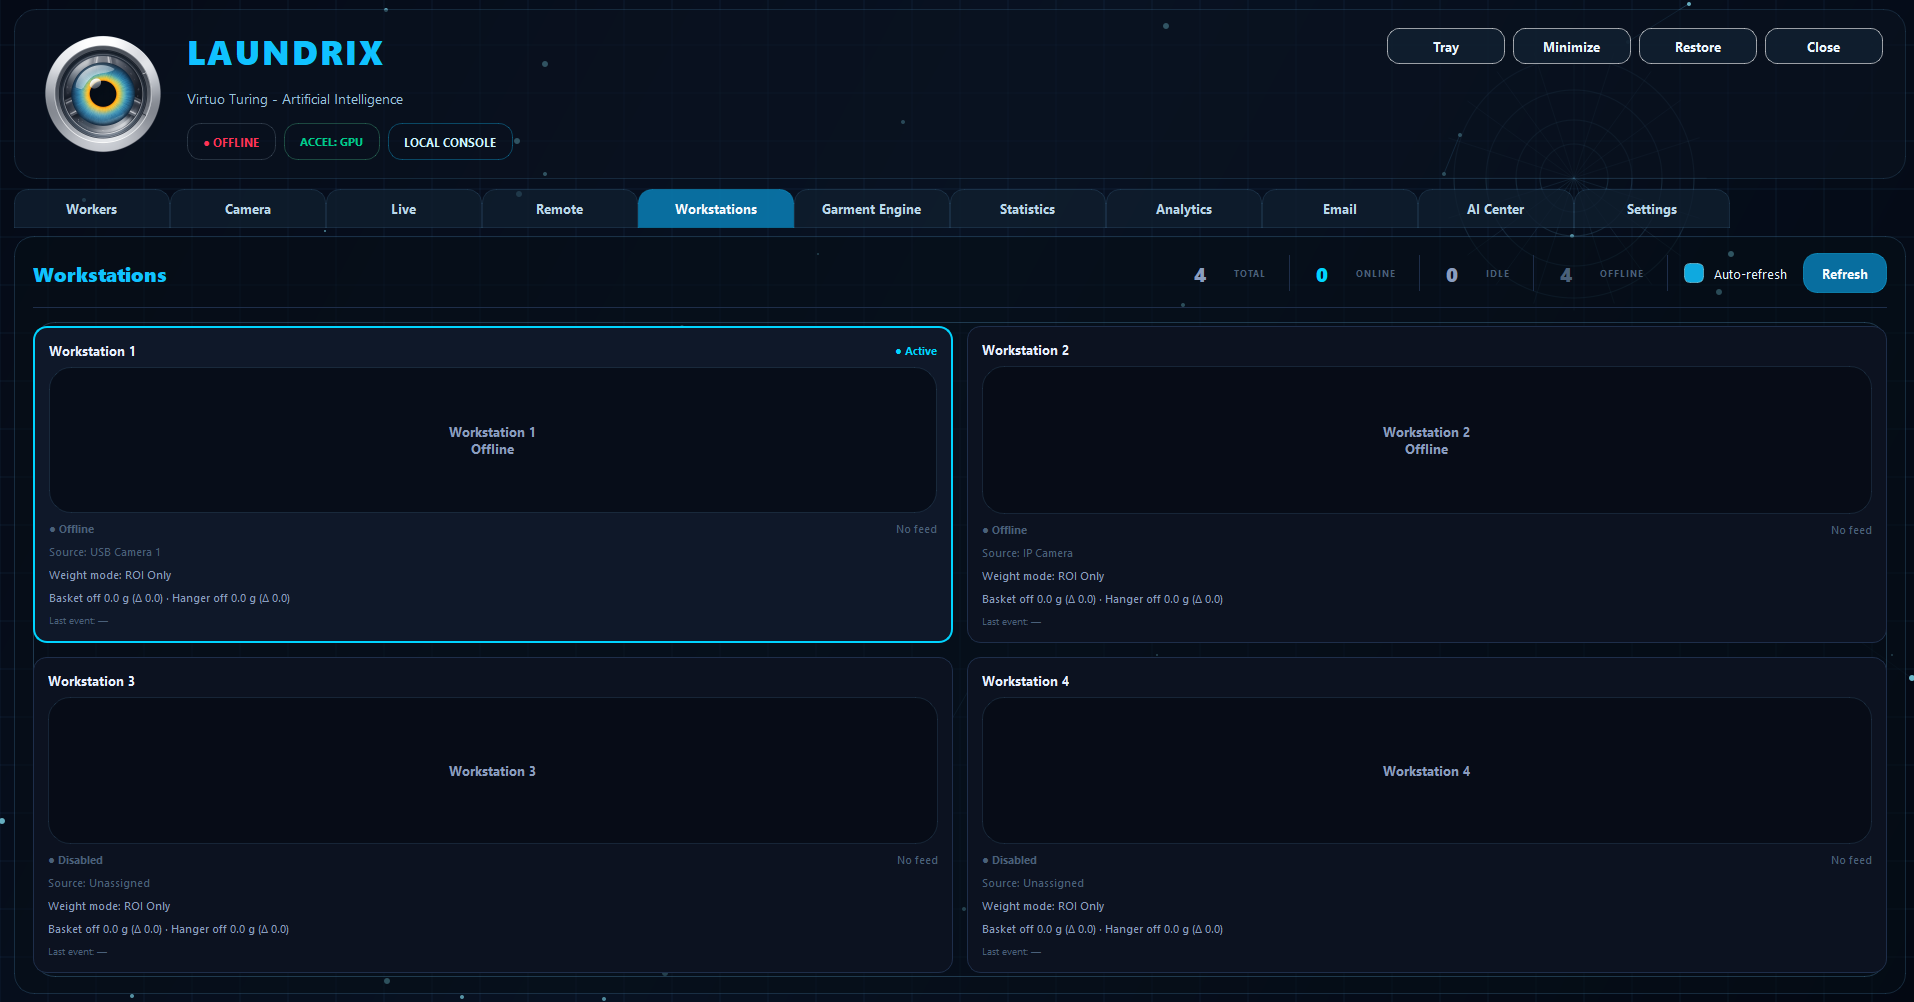1914x1002 pixels.
Task: Open the Garment Engine tab
Action: 871,209
